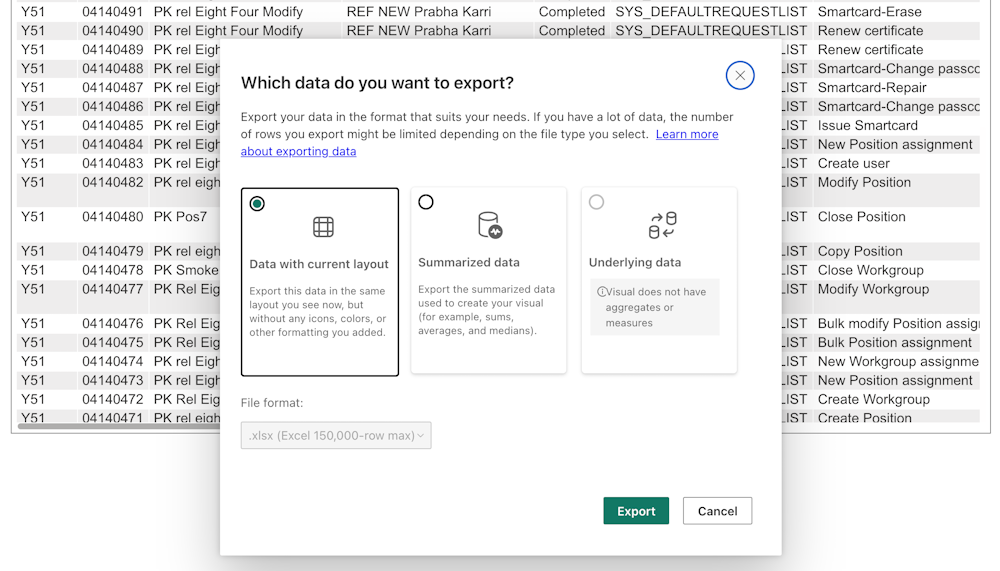Click request number 04140472 in table
The width and height of the screenshot is (1000, 571).
point(112,399)
